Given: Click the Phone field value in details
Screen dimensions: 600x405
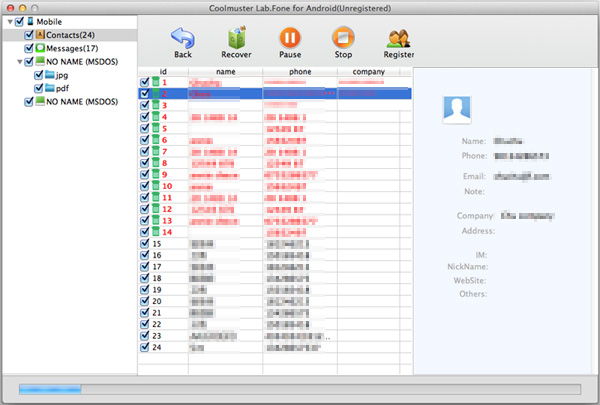Looking at the screenshot, I should tap(521, 156).
